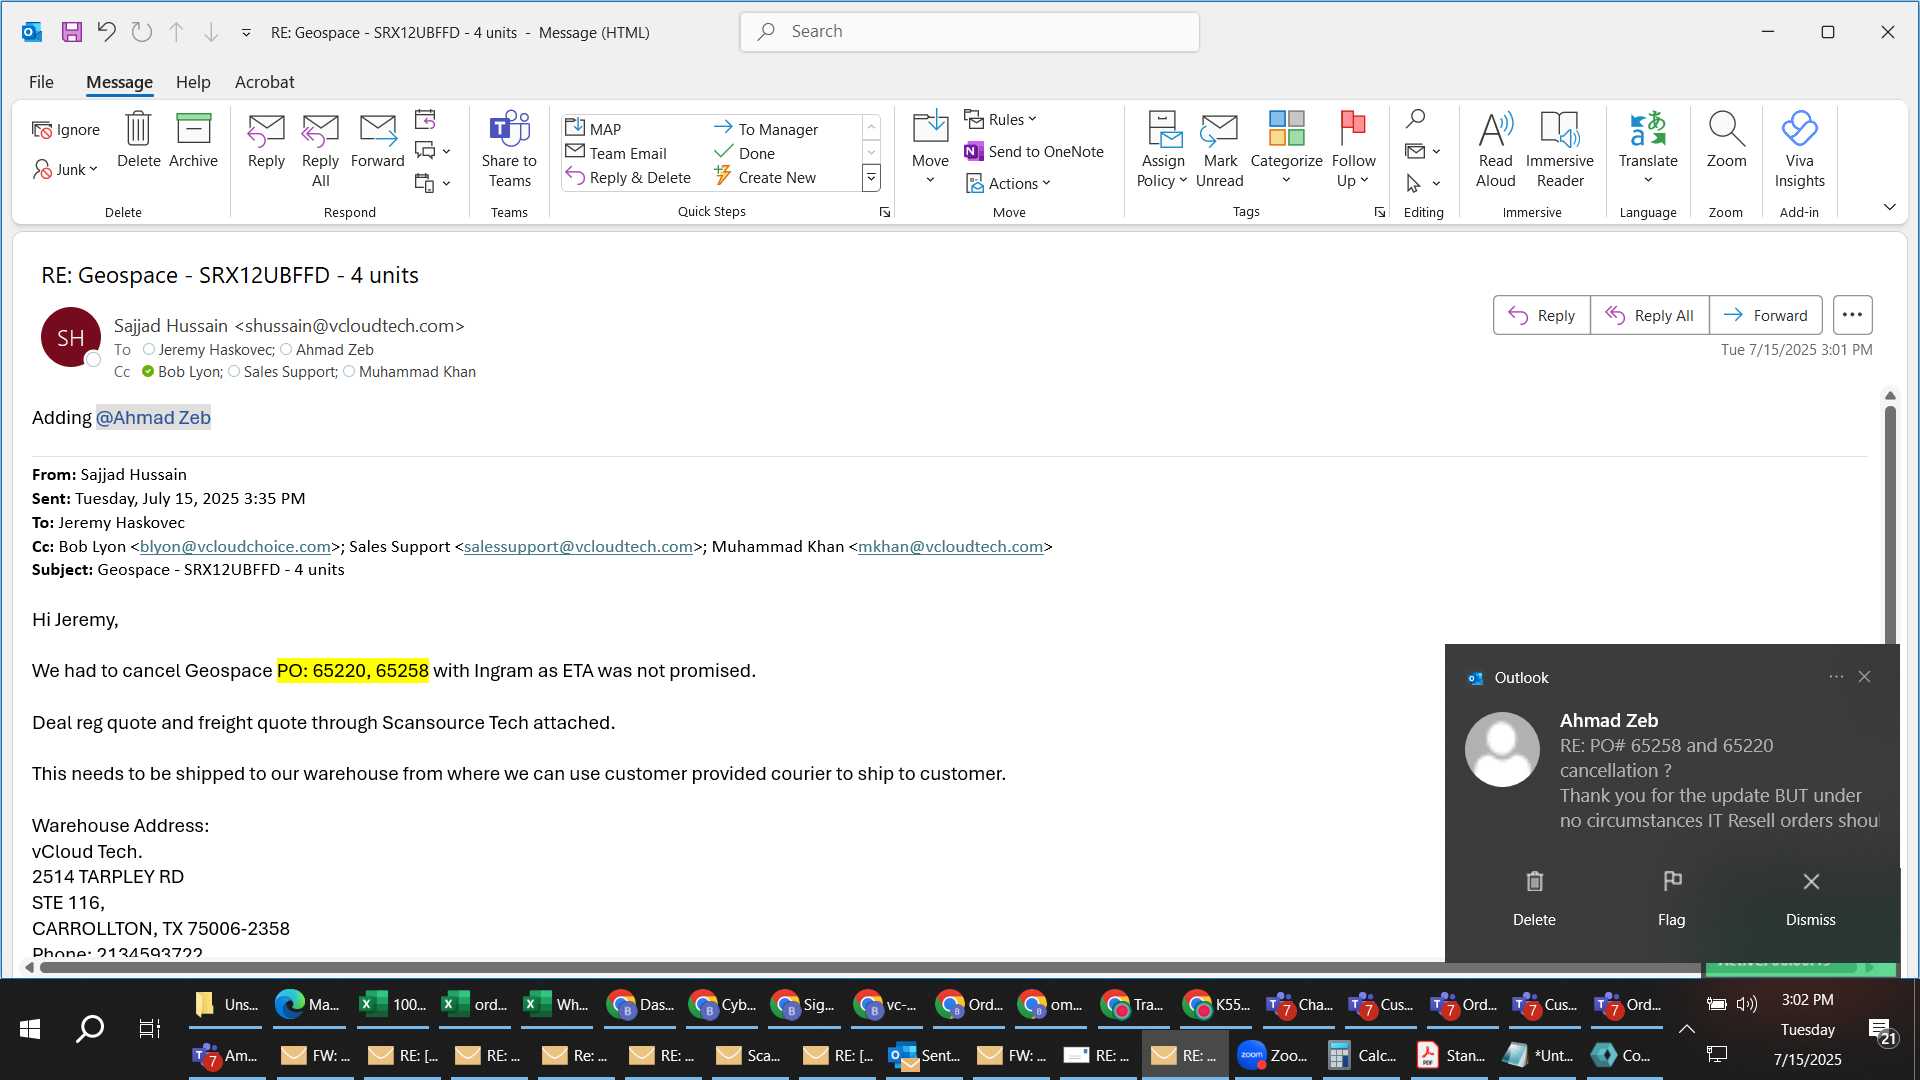The height and width of the screenshot is (1080, 1920).
Task: Collapse the ribbon with corner chevron
Action: coord(1889,207)
